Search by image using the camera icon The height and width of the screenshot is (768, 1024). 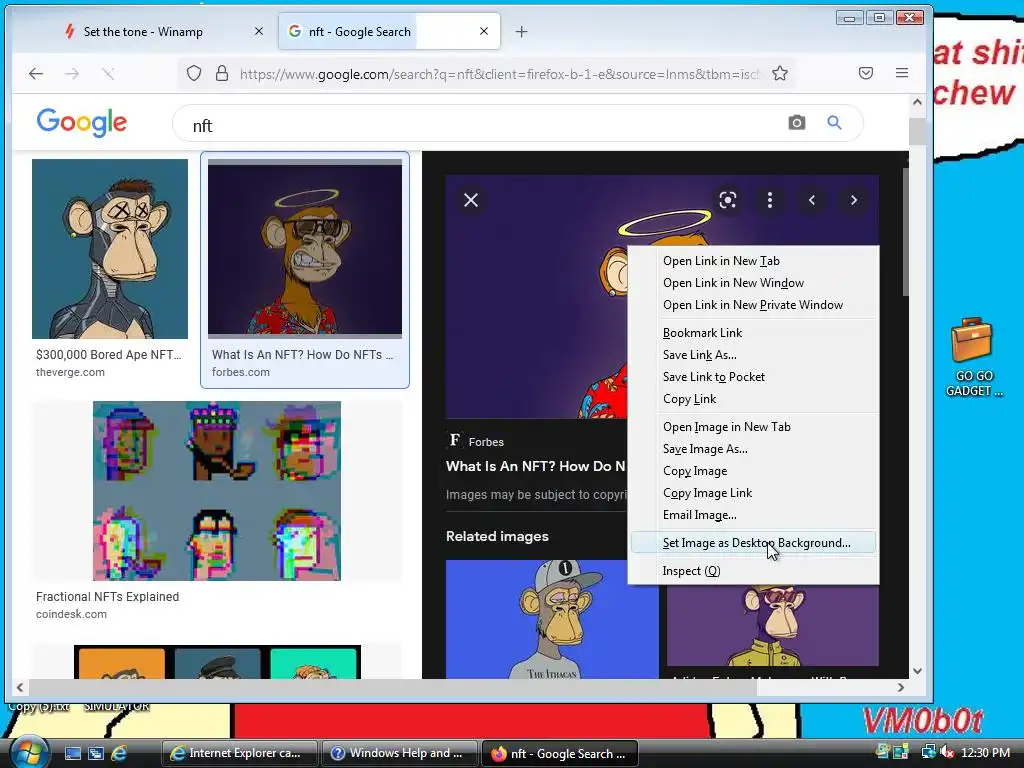tap(797, 123)
